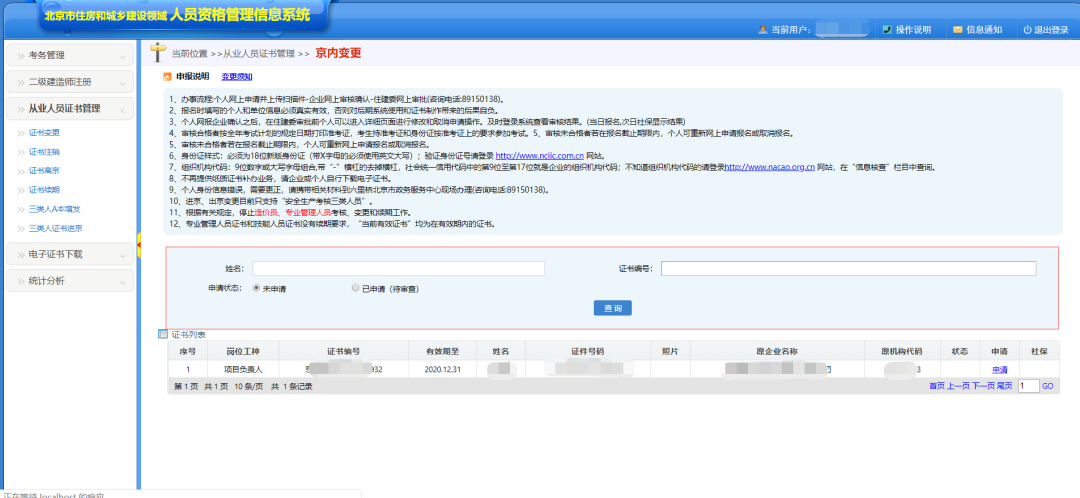Click the 有效期至 column header

[x=442, y=351]
